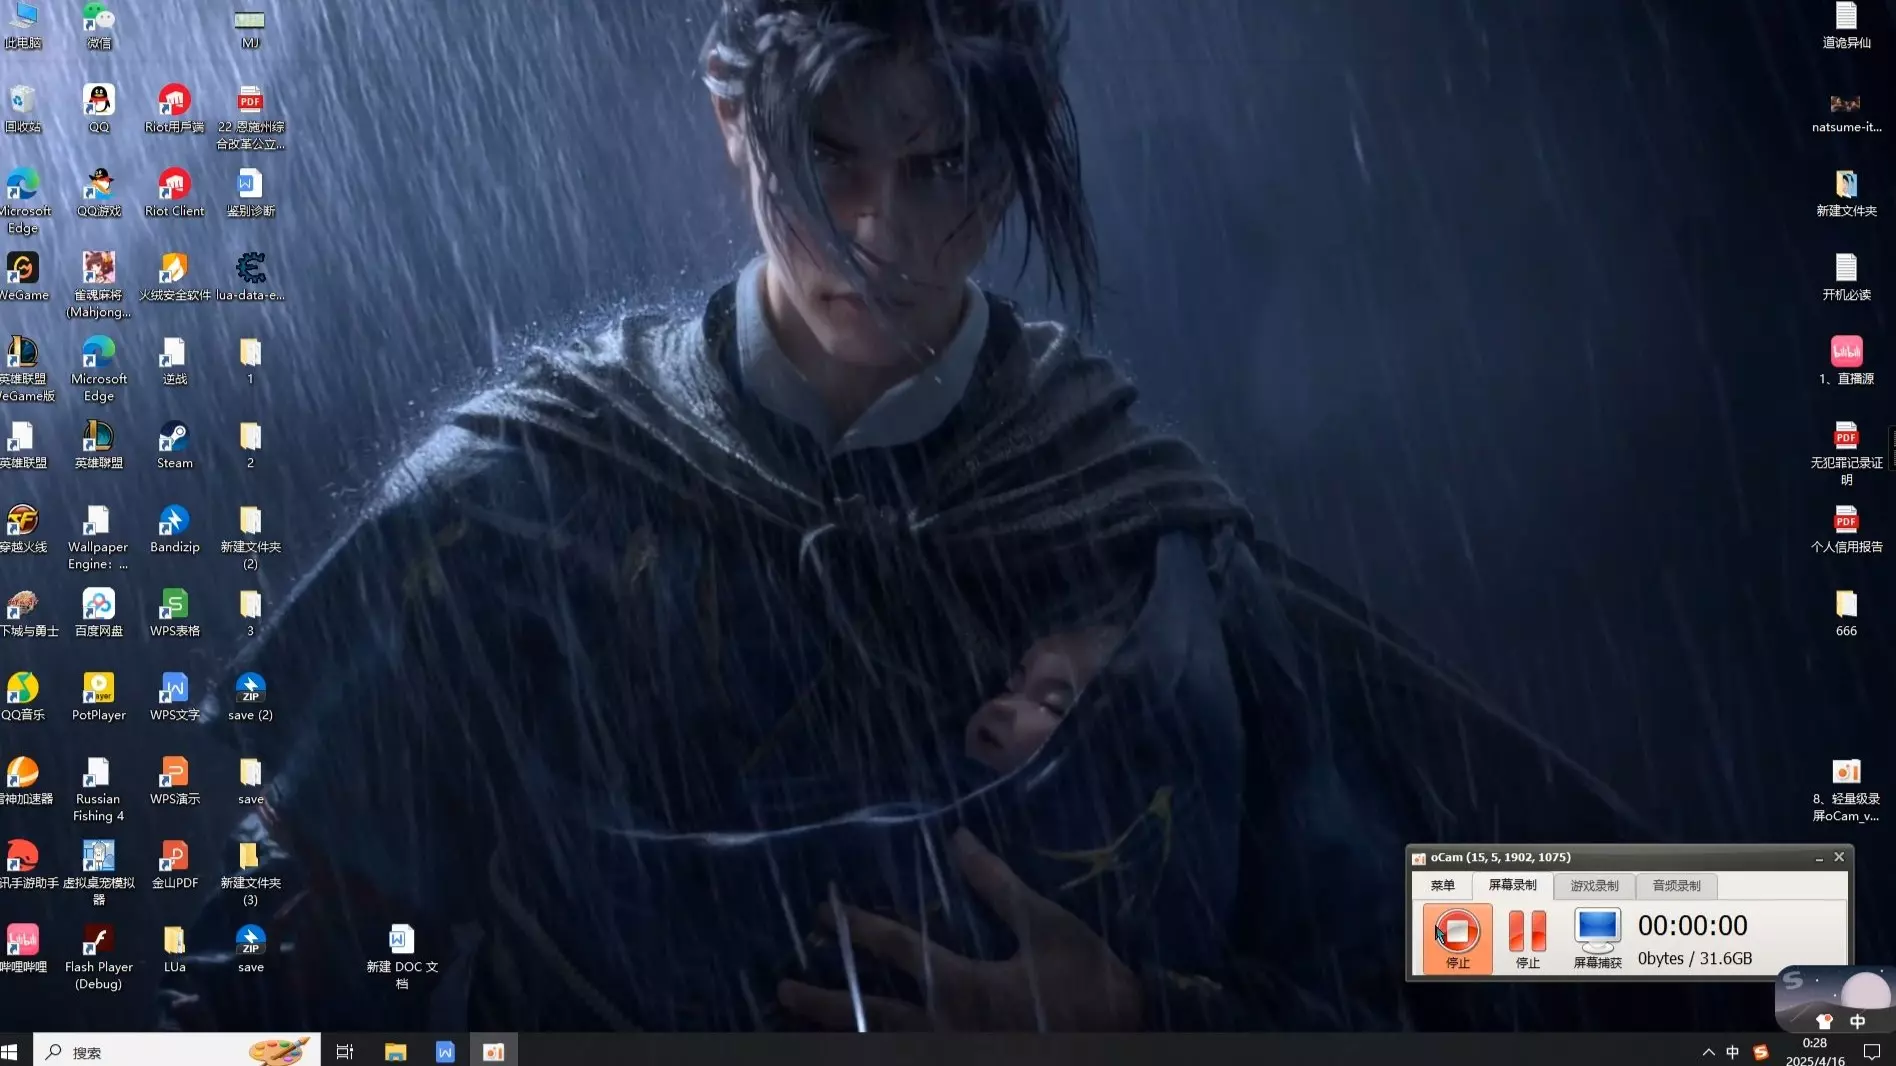
Task: Open Task View from the taskbar
Action: click(x=345, y=1052)
